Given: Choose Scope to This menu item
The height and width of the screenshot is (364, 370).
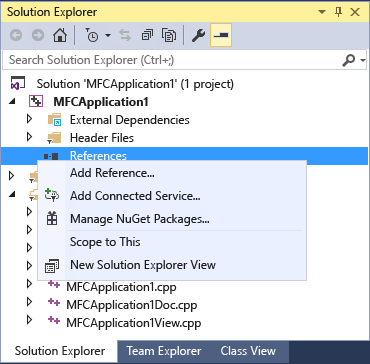Looking at the screenshot, I should (x=105, y=242).
